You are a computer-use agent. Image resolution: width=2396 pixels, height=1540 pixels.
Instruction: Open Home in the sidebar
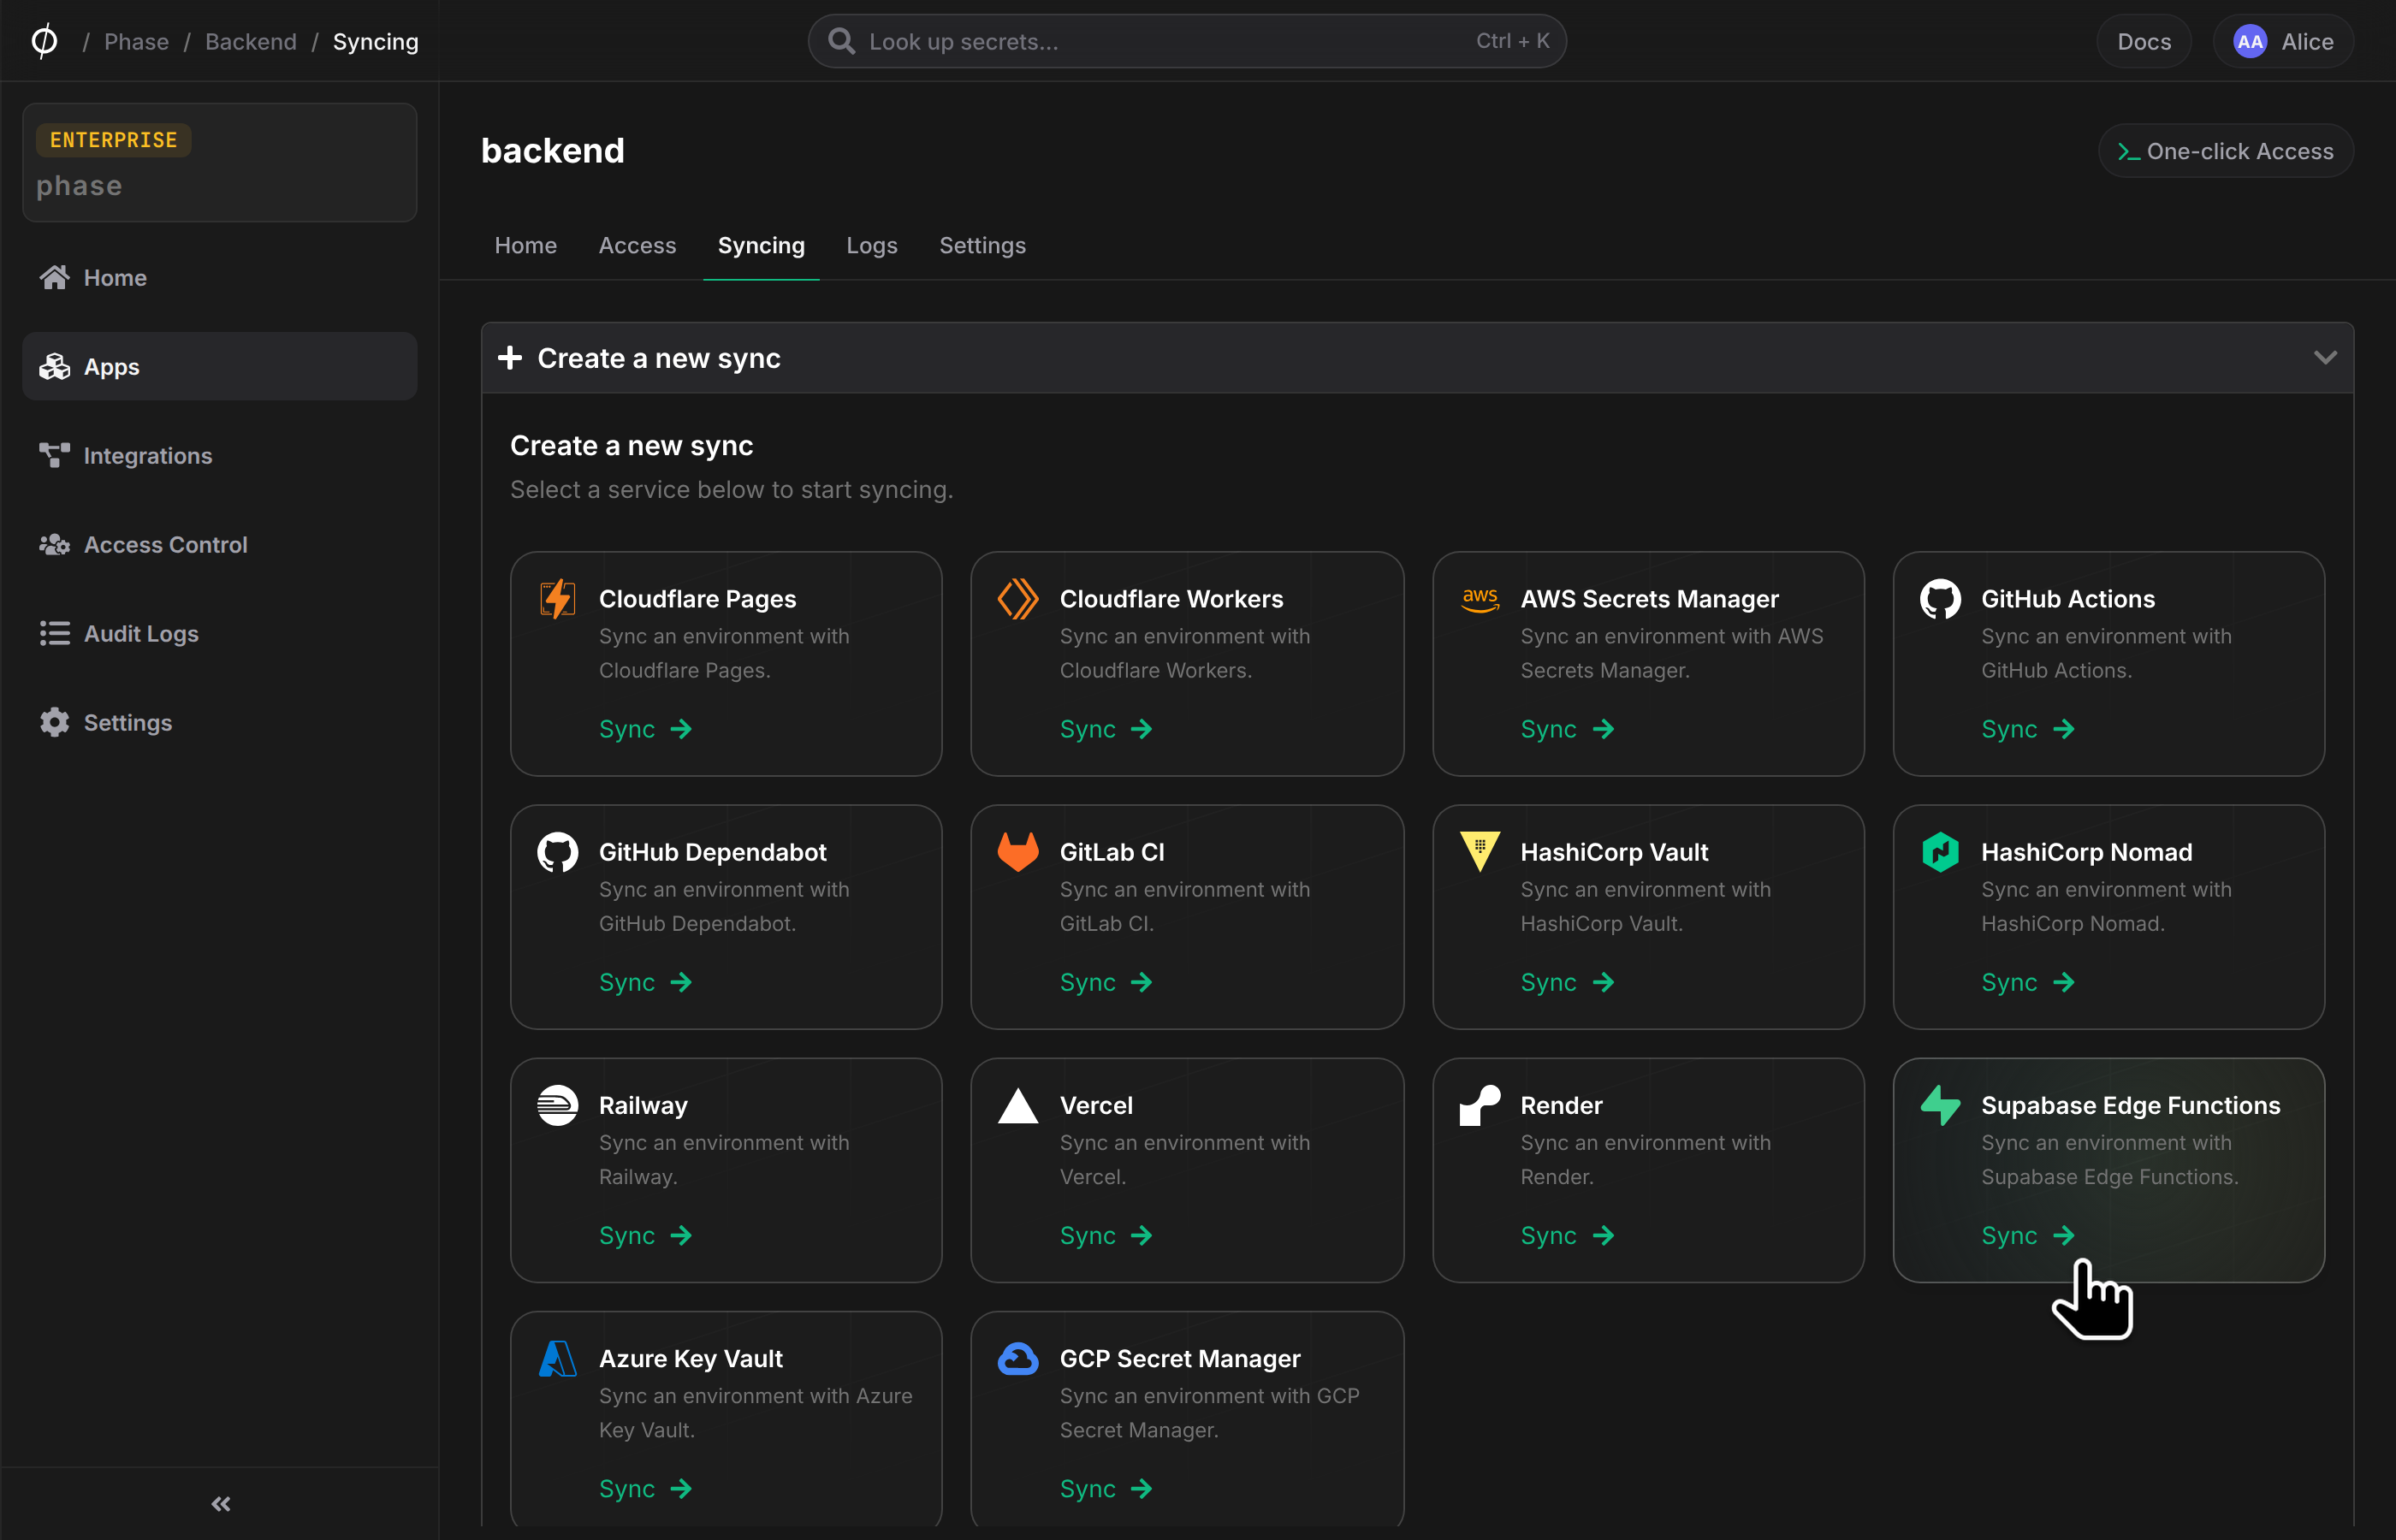click(219, 277)
